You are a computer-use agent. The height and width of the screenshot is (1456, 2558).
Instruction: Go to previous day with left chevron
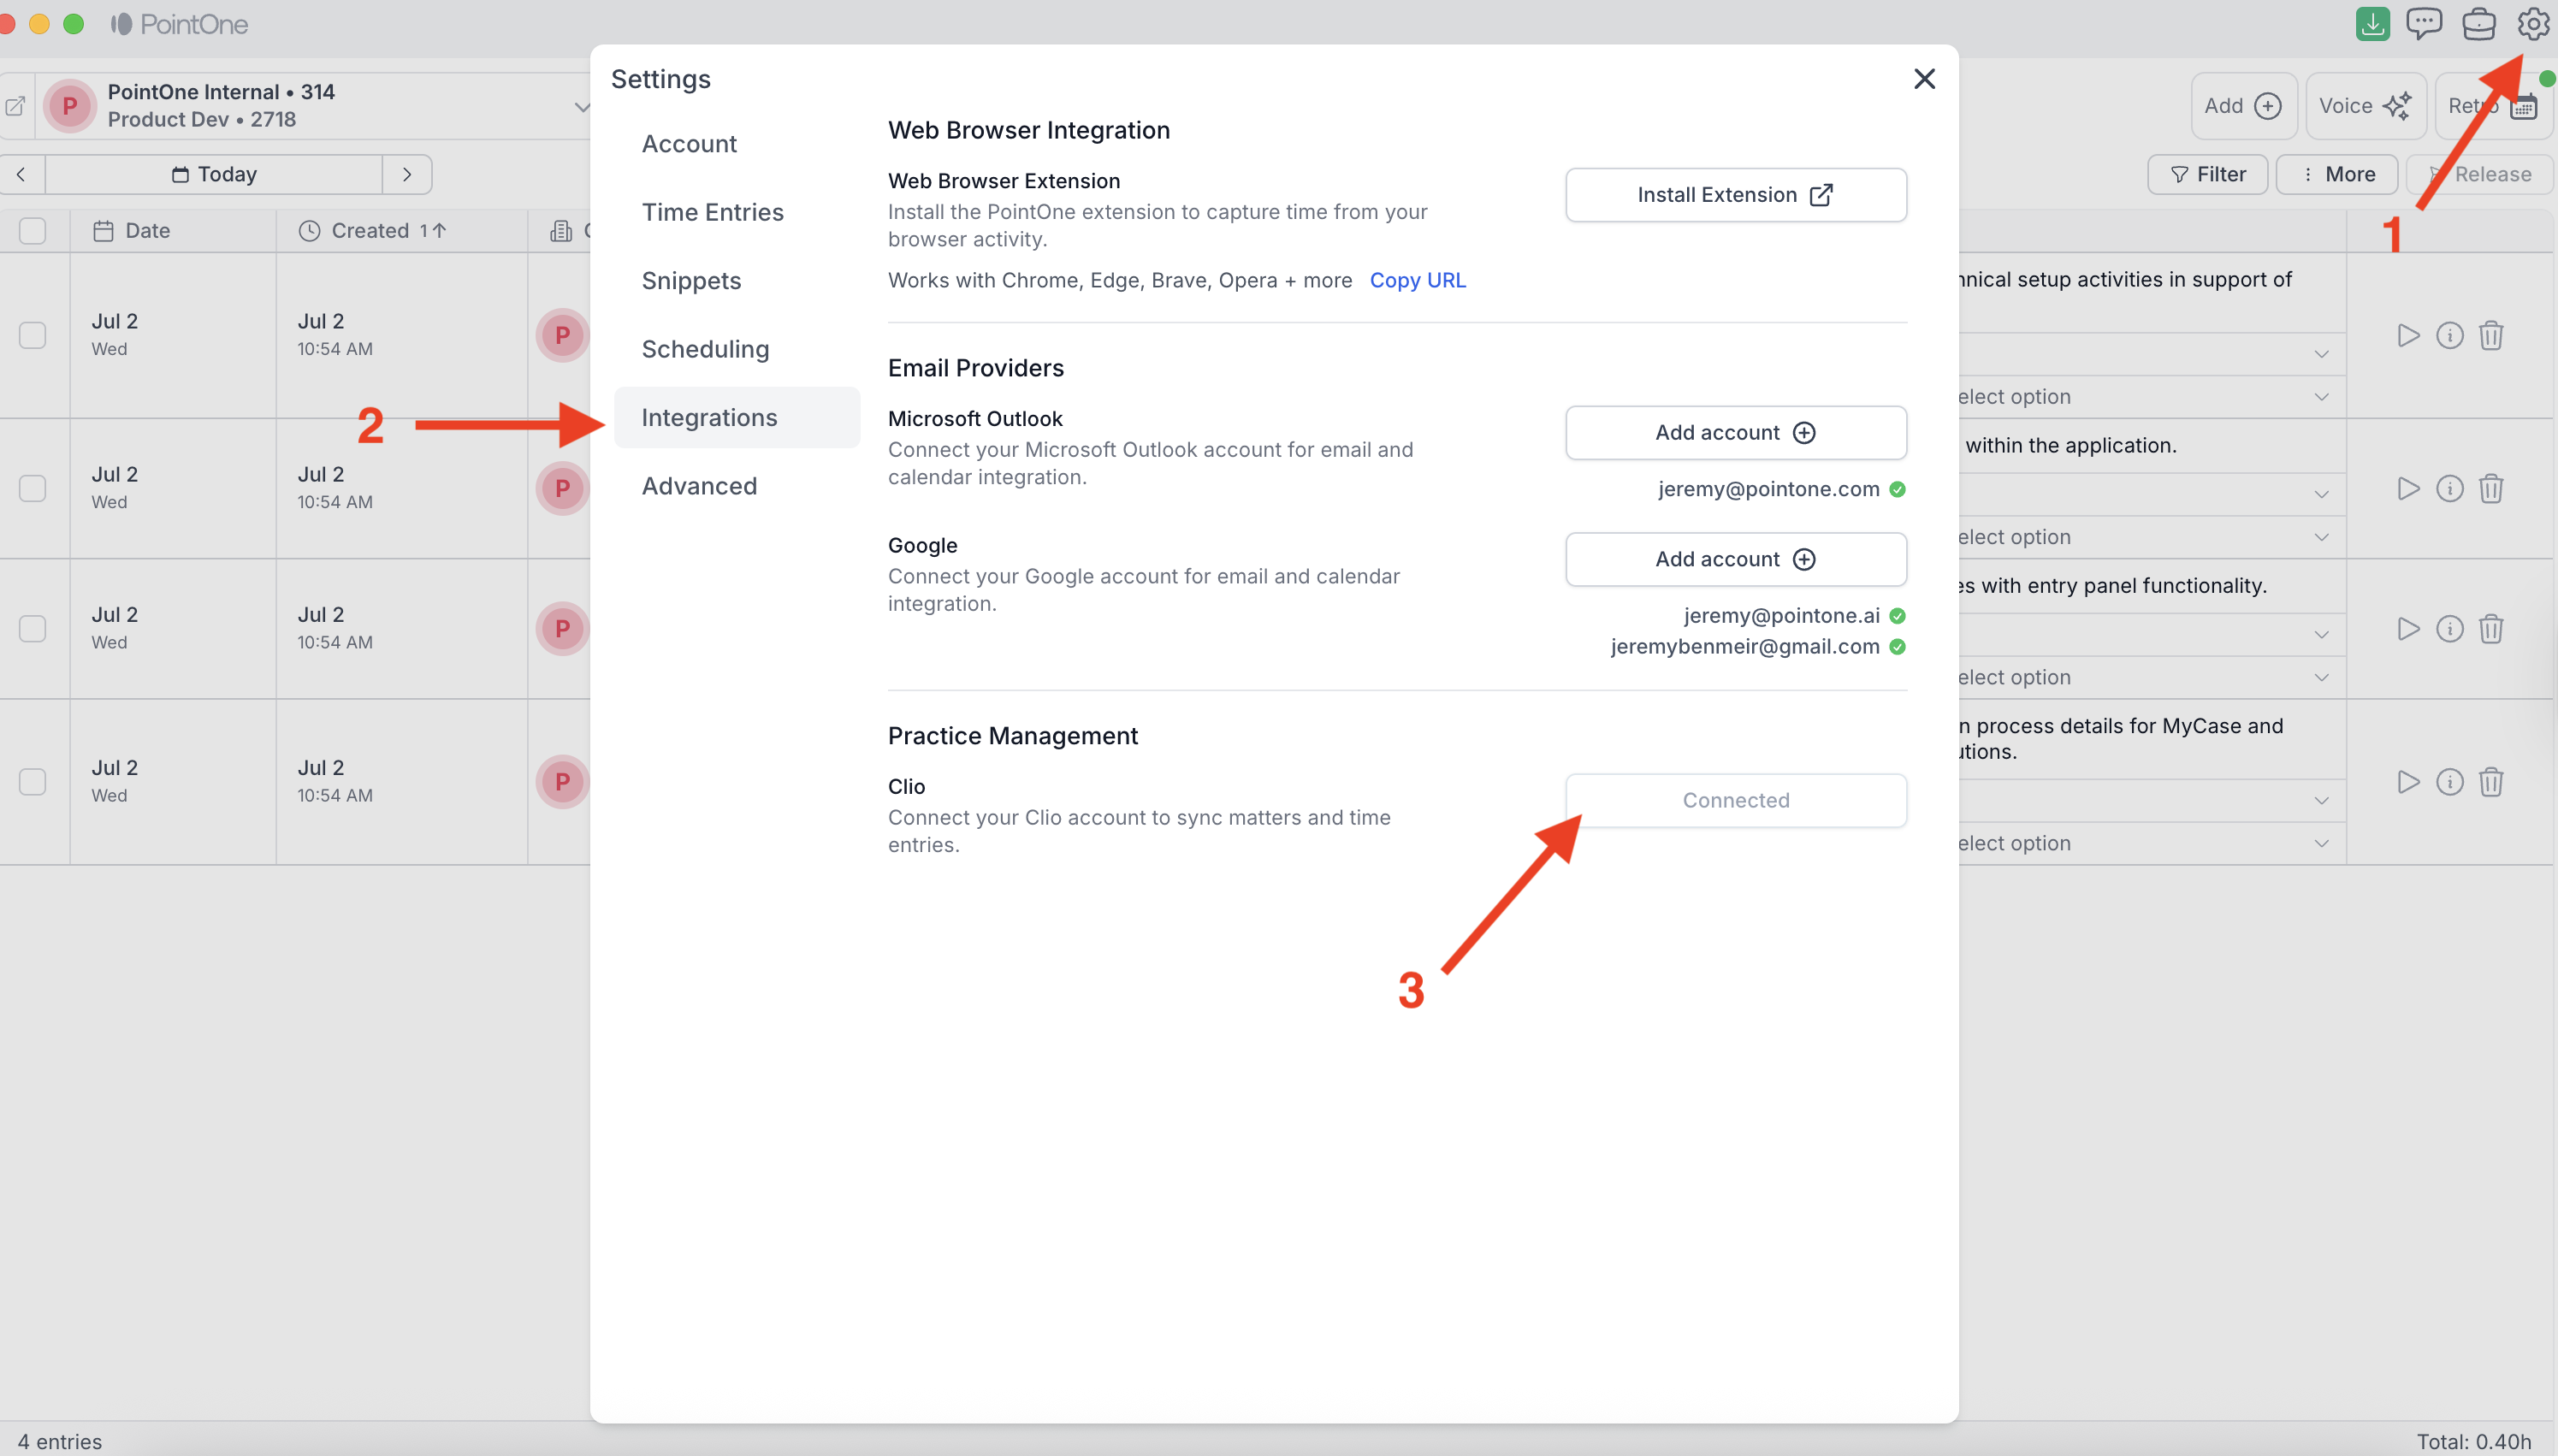point(21,174)
